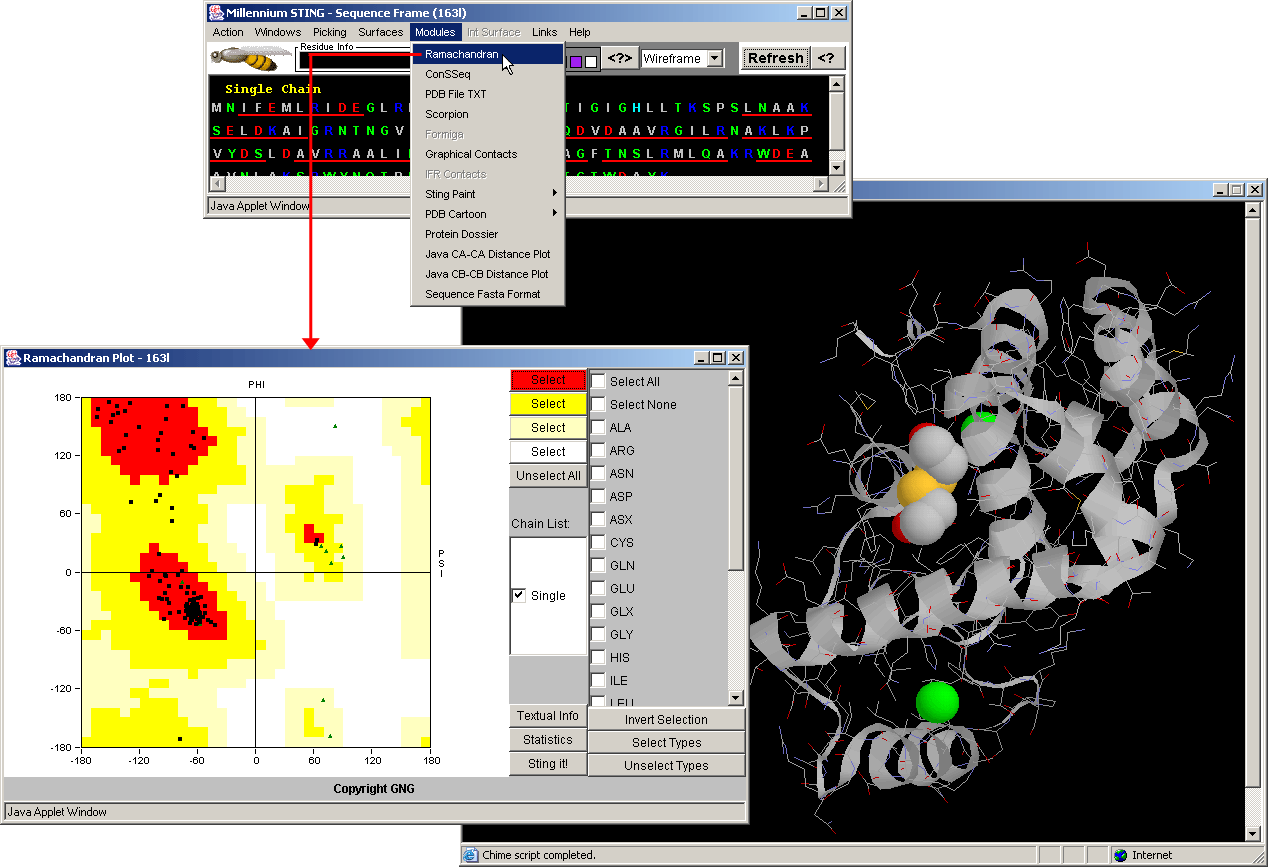Open the Windows menu
The width and height of the screenshot is (1268, 867).
pos(278,32)
